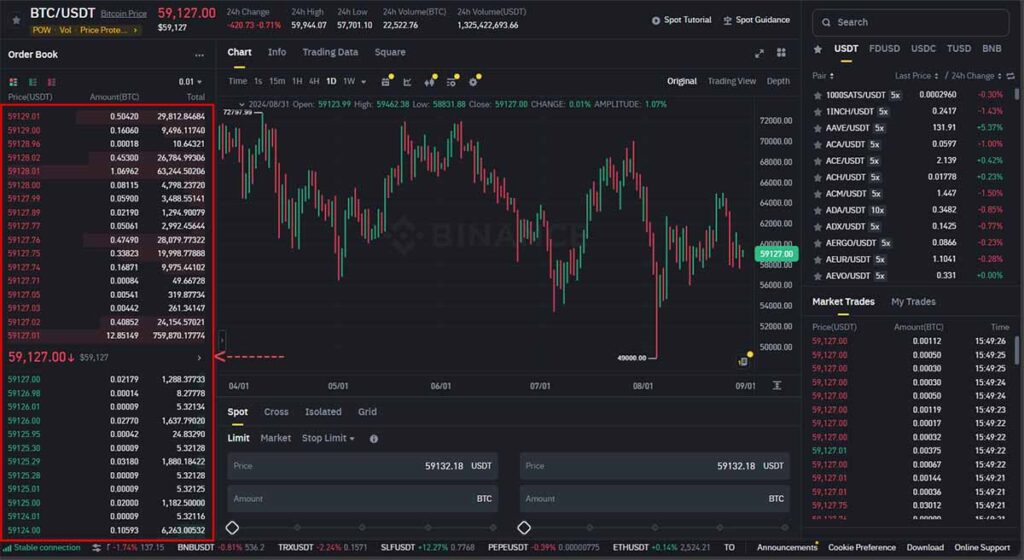Switch chart mode to Depth
1024x560 pixels.
(x=778, y=81)
